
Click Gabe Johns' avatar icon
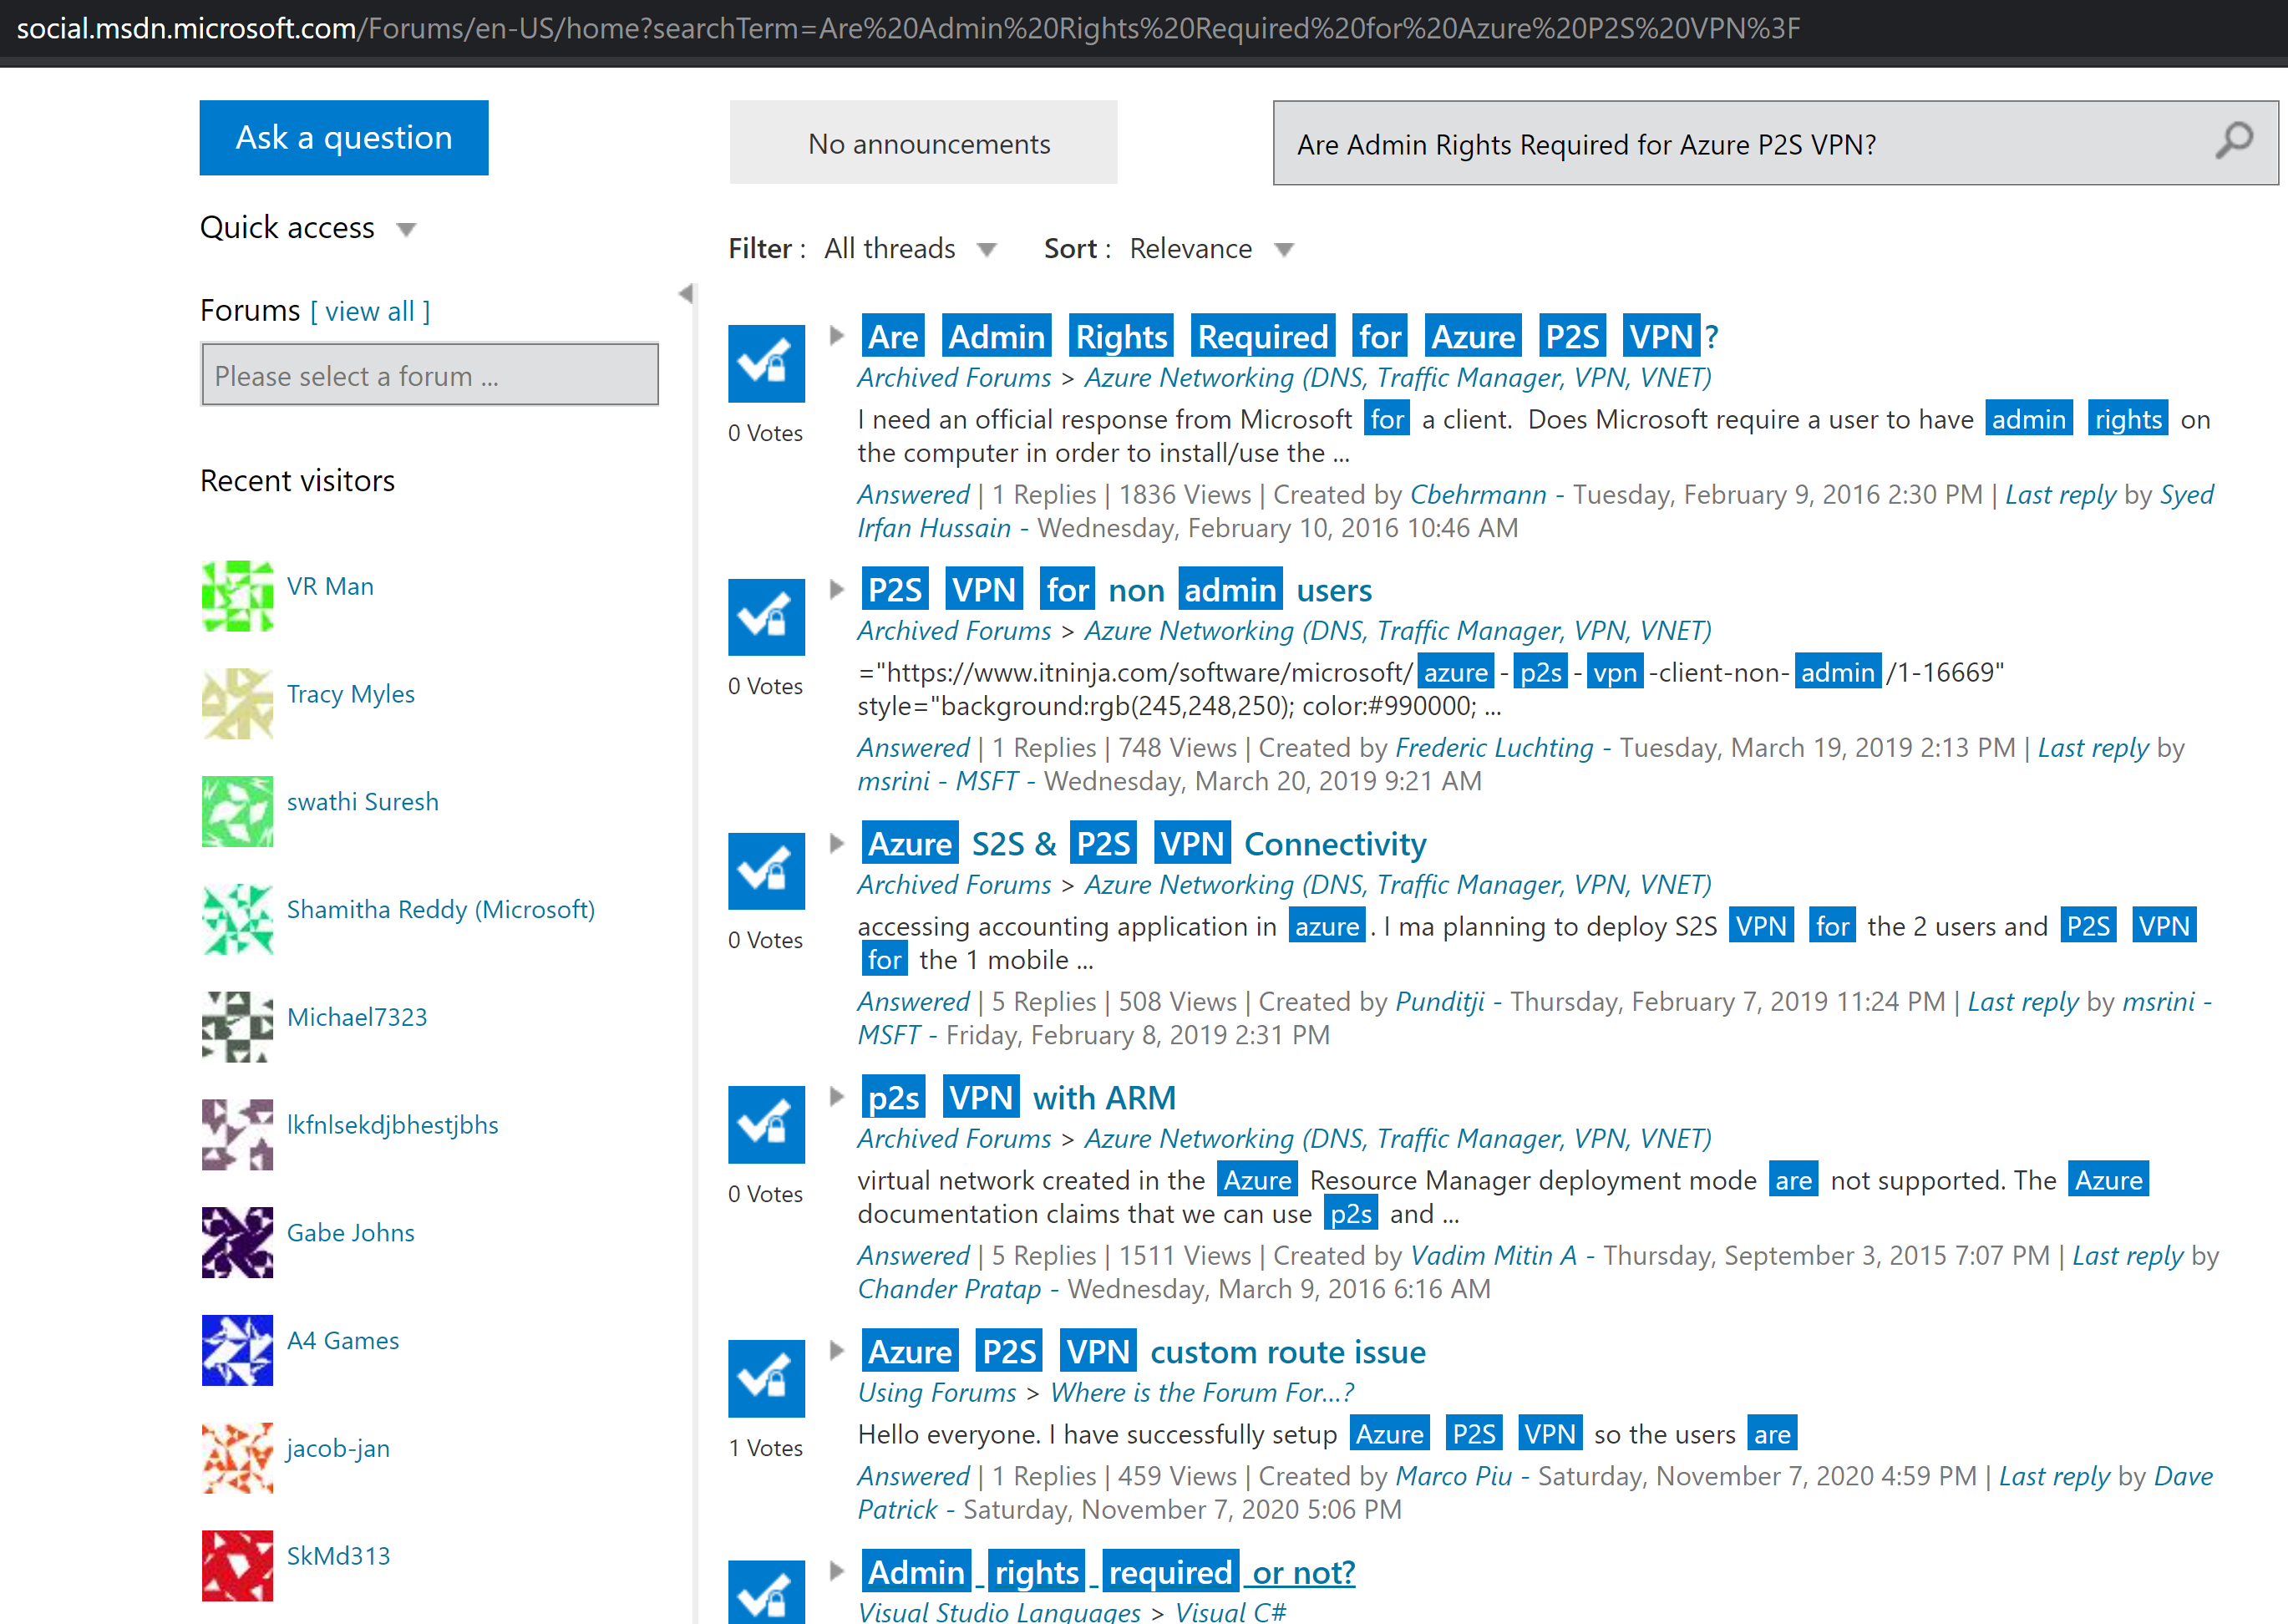point(237,1243)
